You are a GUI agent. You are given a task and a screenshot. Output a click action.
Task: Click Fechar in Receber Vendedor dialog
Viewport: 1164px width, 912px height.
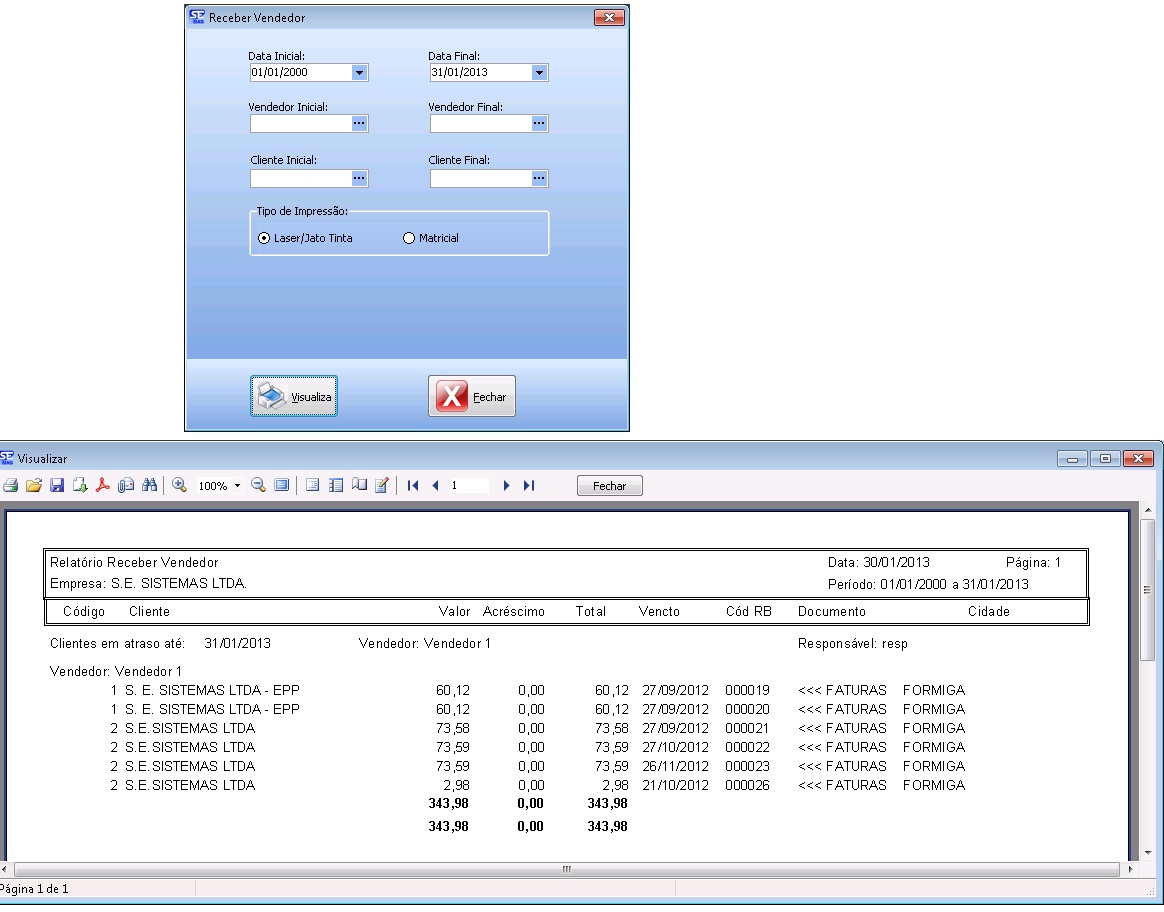[472, 397]
